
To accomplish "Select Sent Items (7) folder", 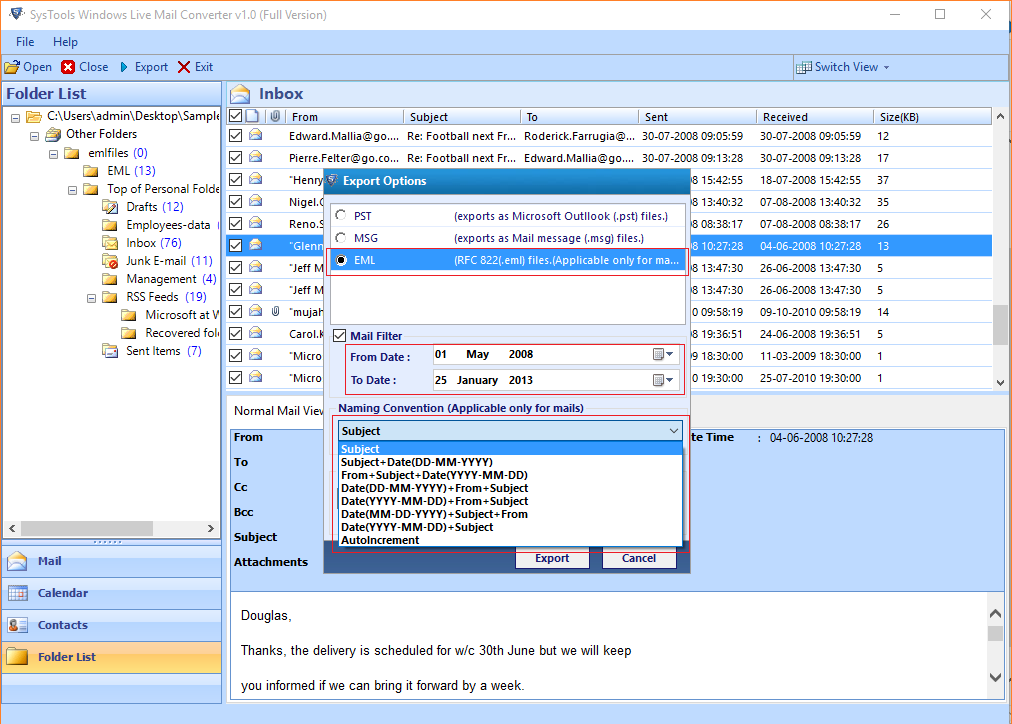I will [164, 351].
